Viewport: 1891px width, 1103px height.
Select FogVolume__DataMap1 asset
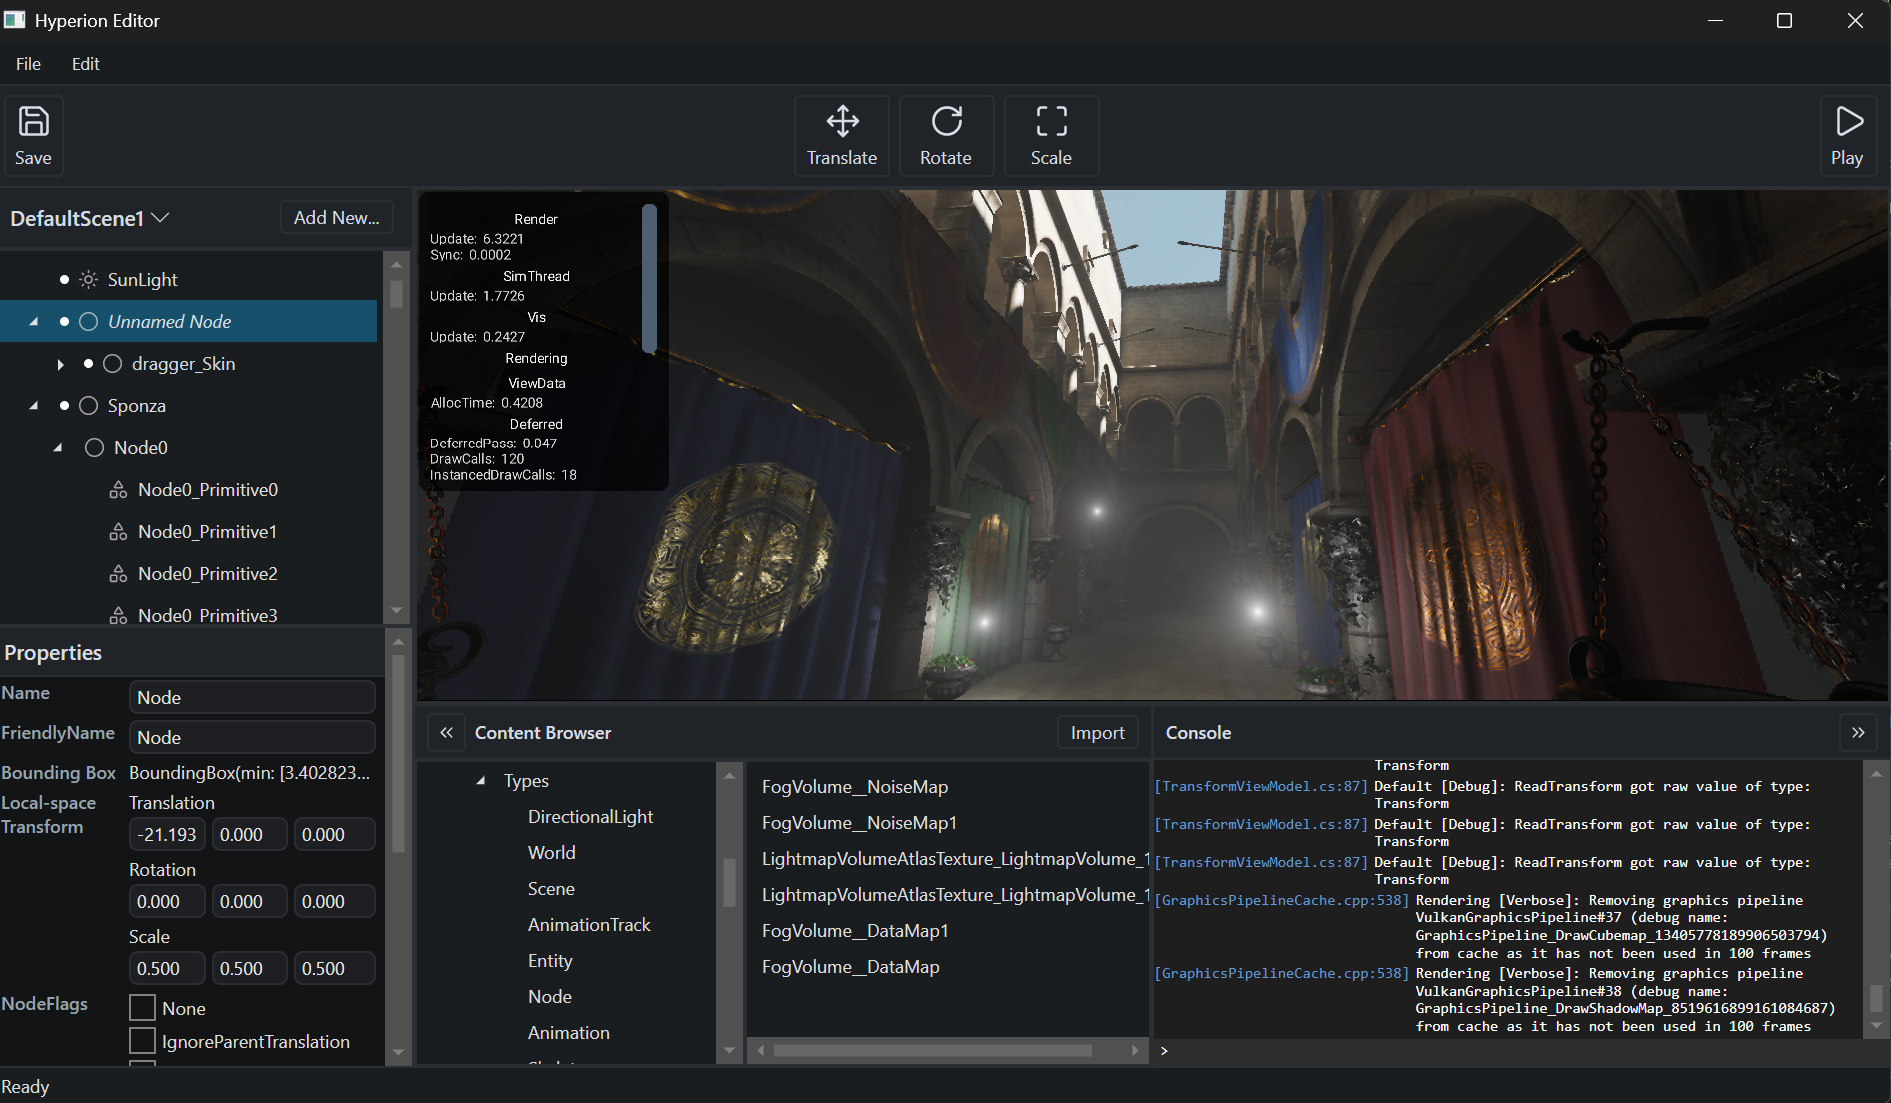(855, 931)
